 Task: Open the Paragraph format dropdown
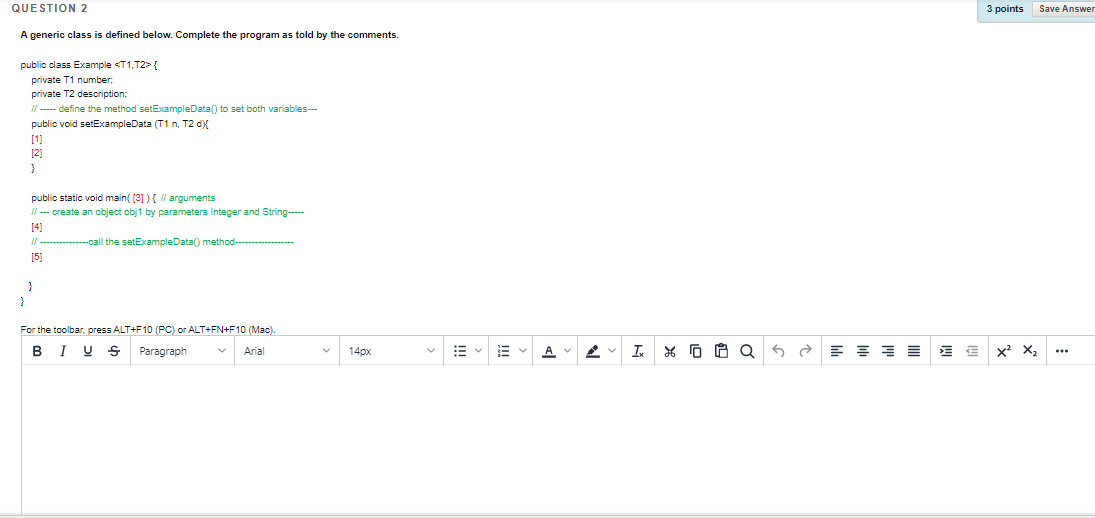tap(182, 351)
